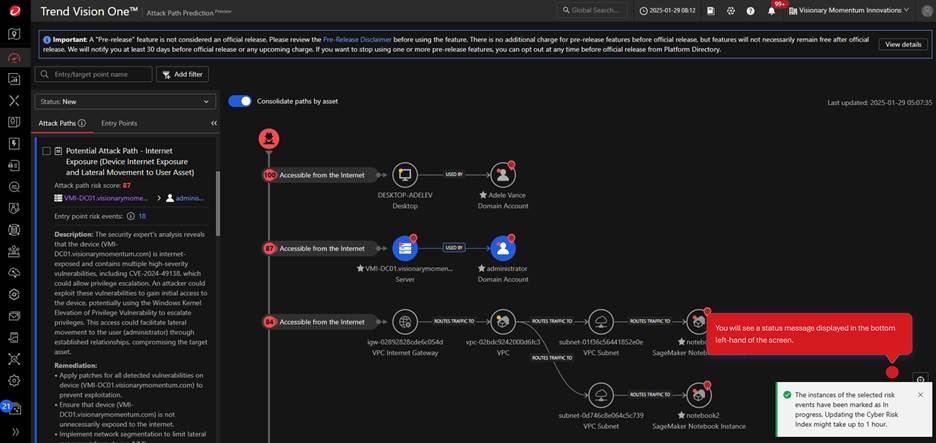
Task: Click the Last updated timestamp text
Action: (x=879, y=103)
